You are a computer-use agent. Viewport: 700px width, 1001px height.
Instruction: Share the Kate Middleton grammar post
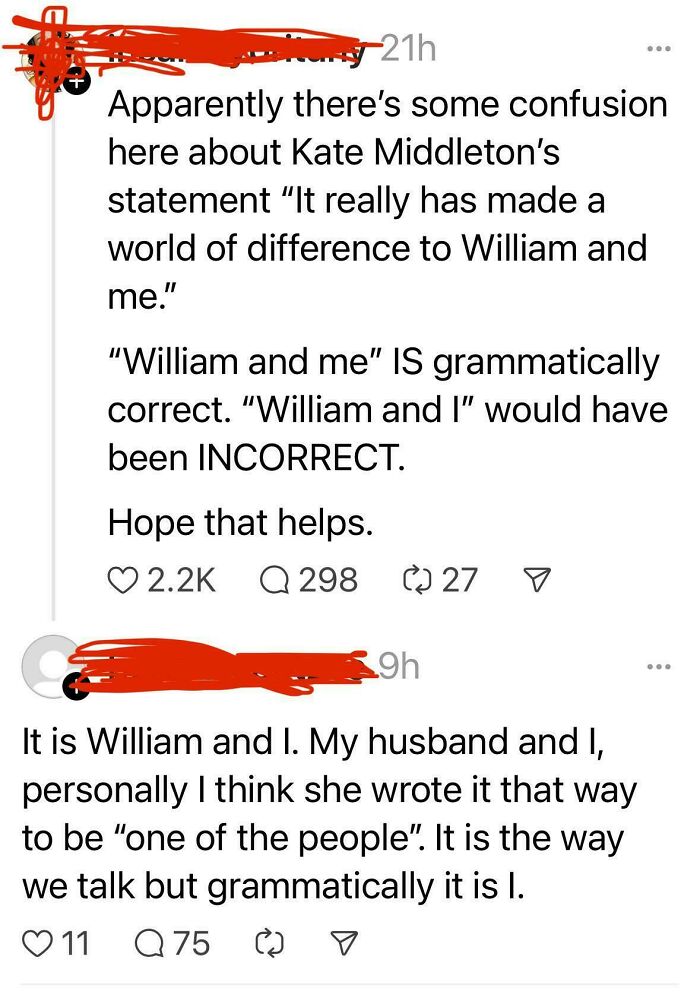(537, 580)
